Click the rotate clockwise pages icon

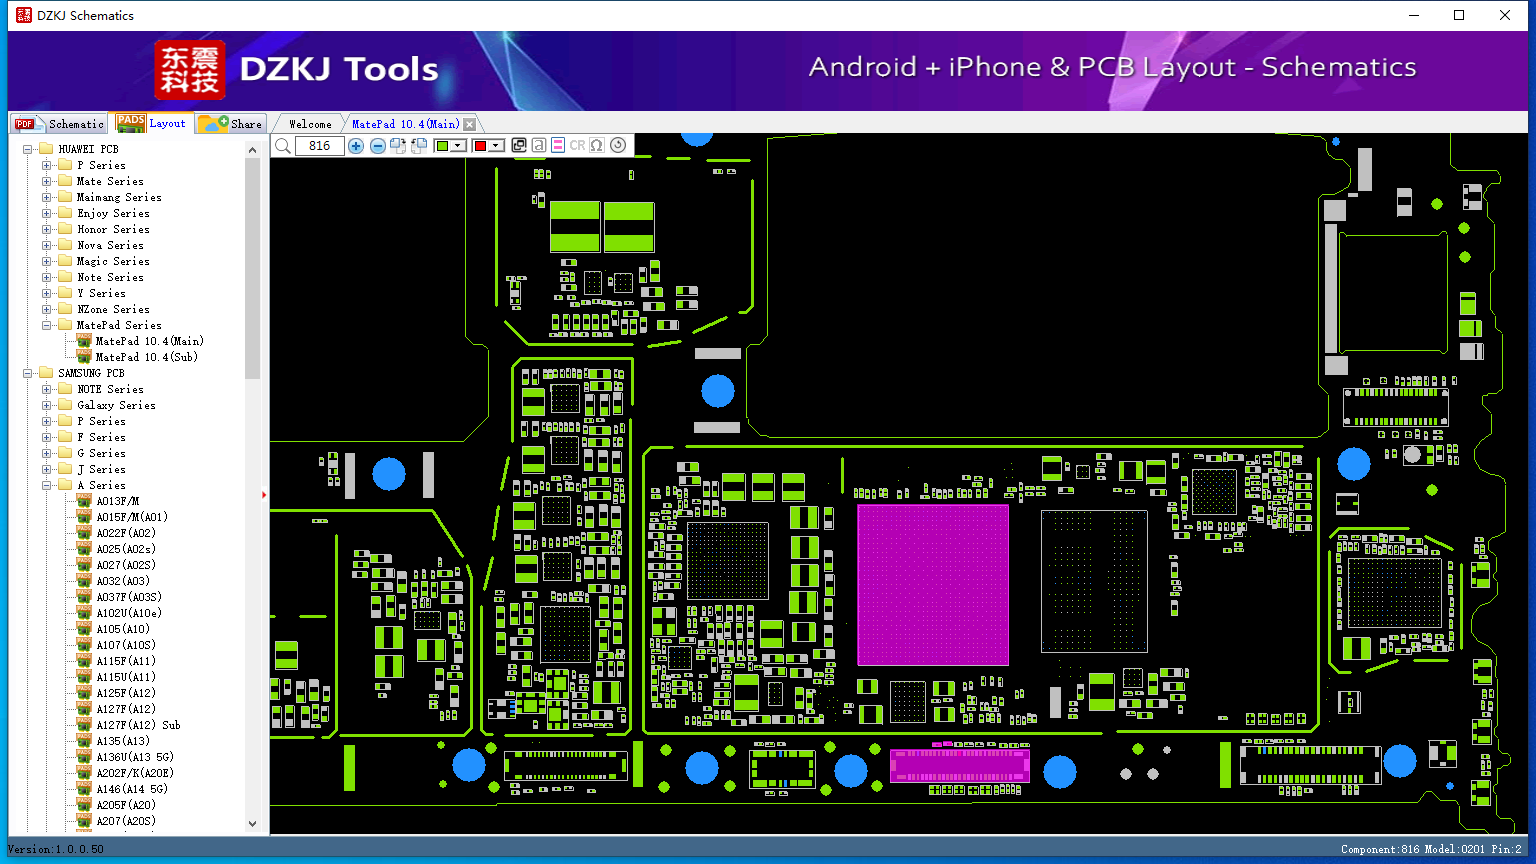coord(398,146)
